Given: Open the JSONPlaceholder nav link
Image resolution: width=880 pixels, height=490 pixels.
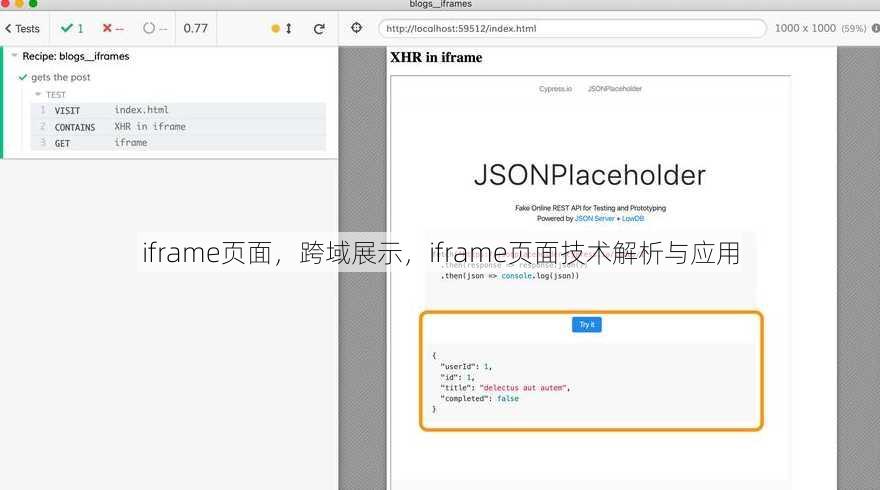Looking at the screenshot, I should tap(615, 89).
